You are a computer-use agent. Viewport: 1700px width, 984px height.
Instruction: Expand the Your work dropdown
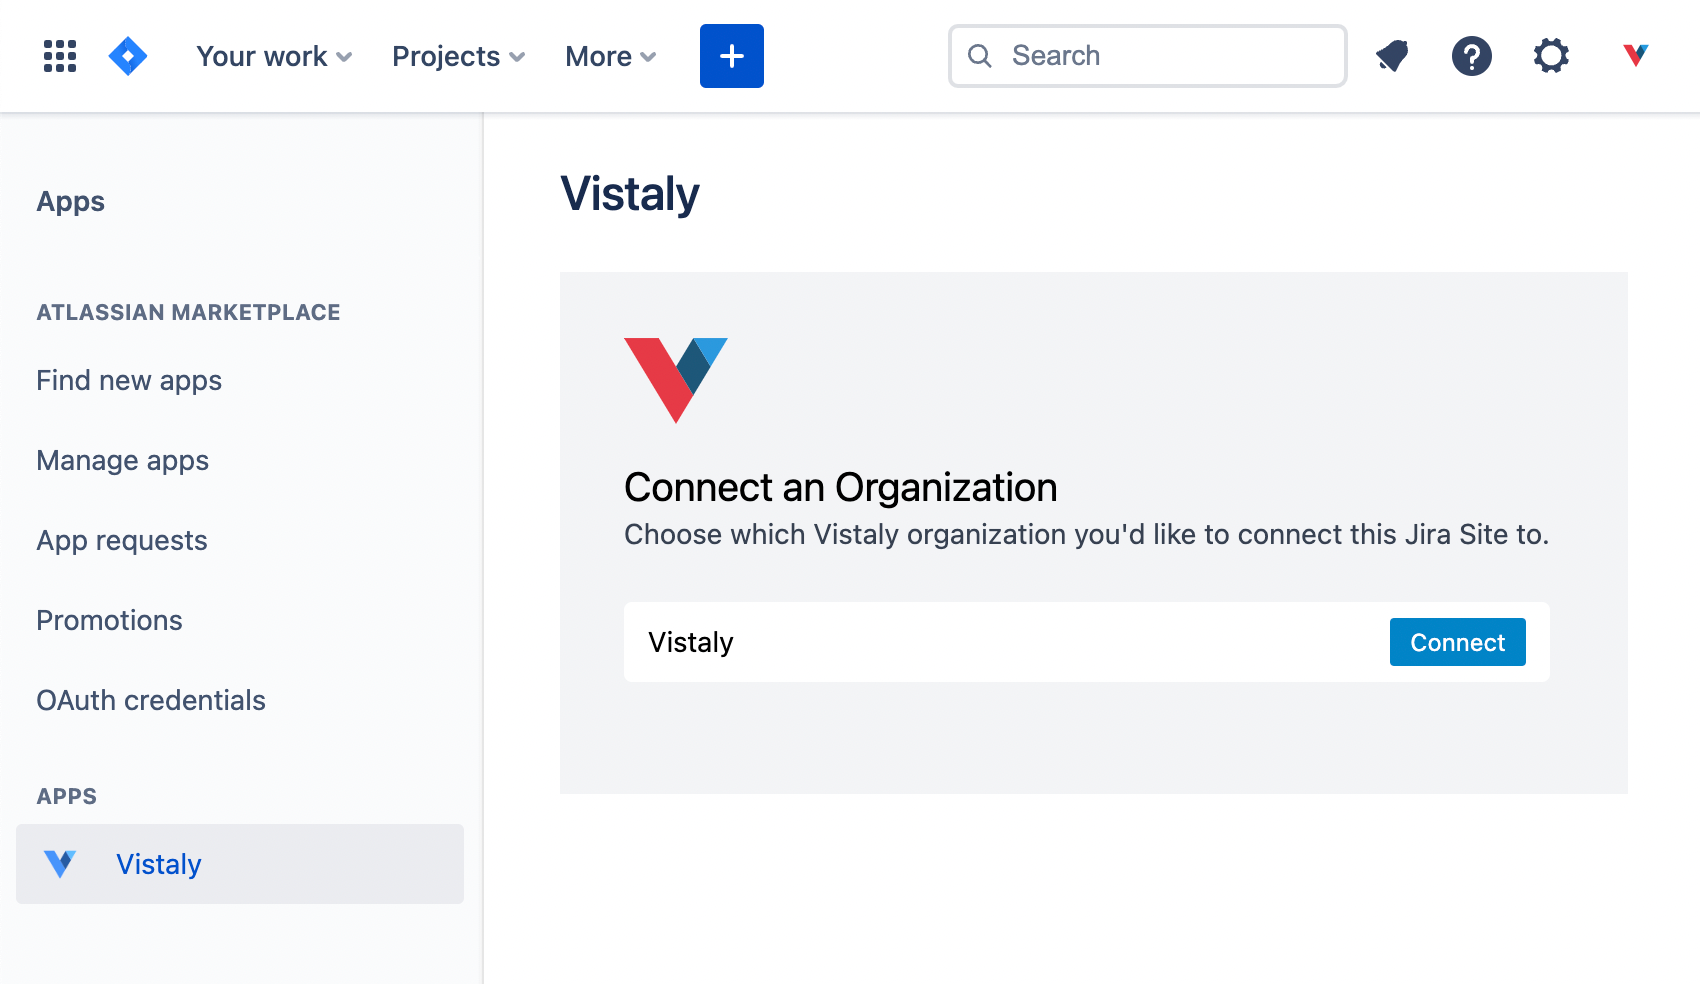point(274,56)
